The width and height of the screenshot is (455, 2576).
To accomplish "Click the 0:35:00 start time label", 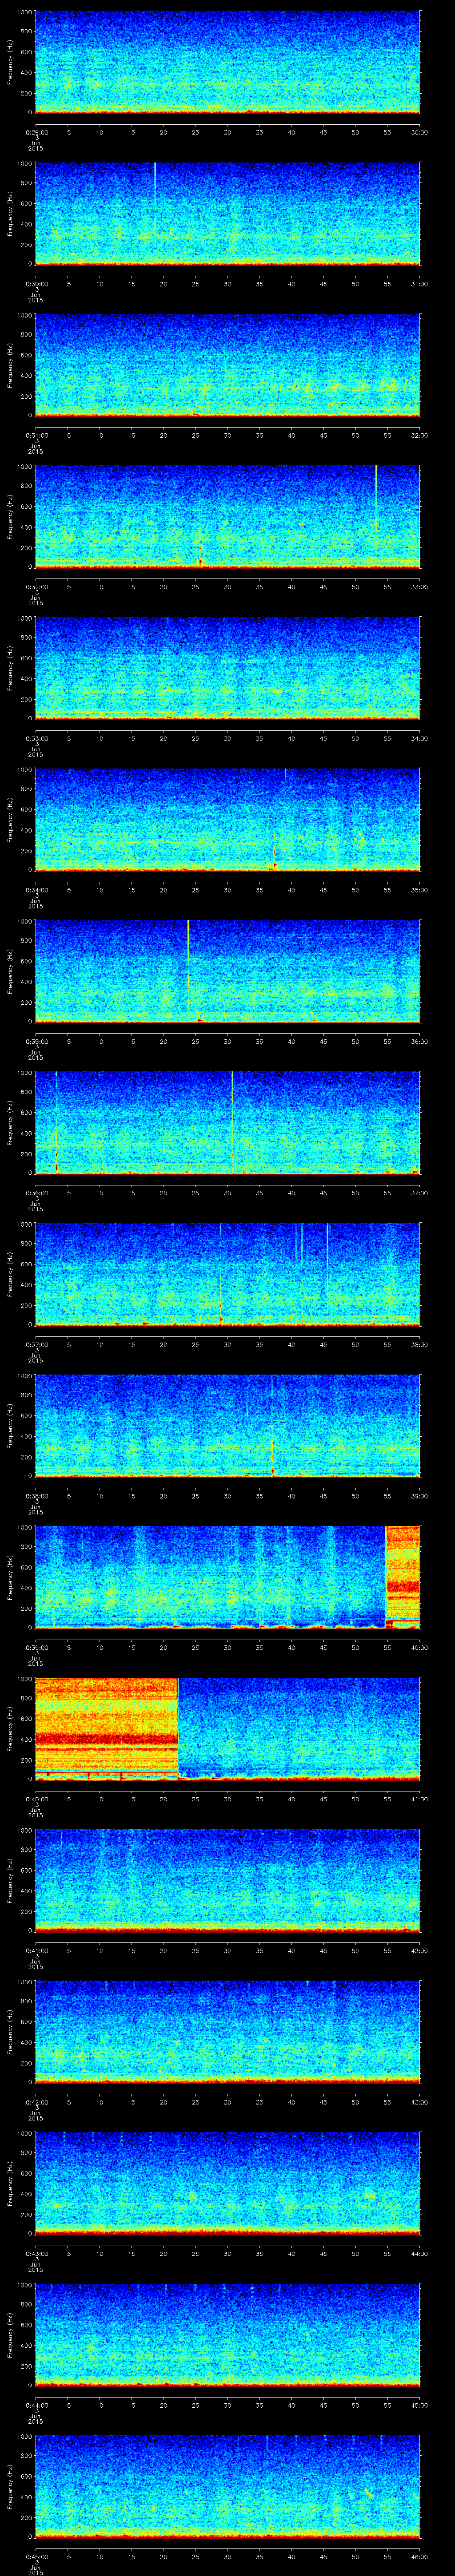I will (36, 1041).
